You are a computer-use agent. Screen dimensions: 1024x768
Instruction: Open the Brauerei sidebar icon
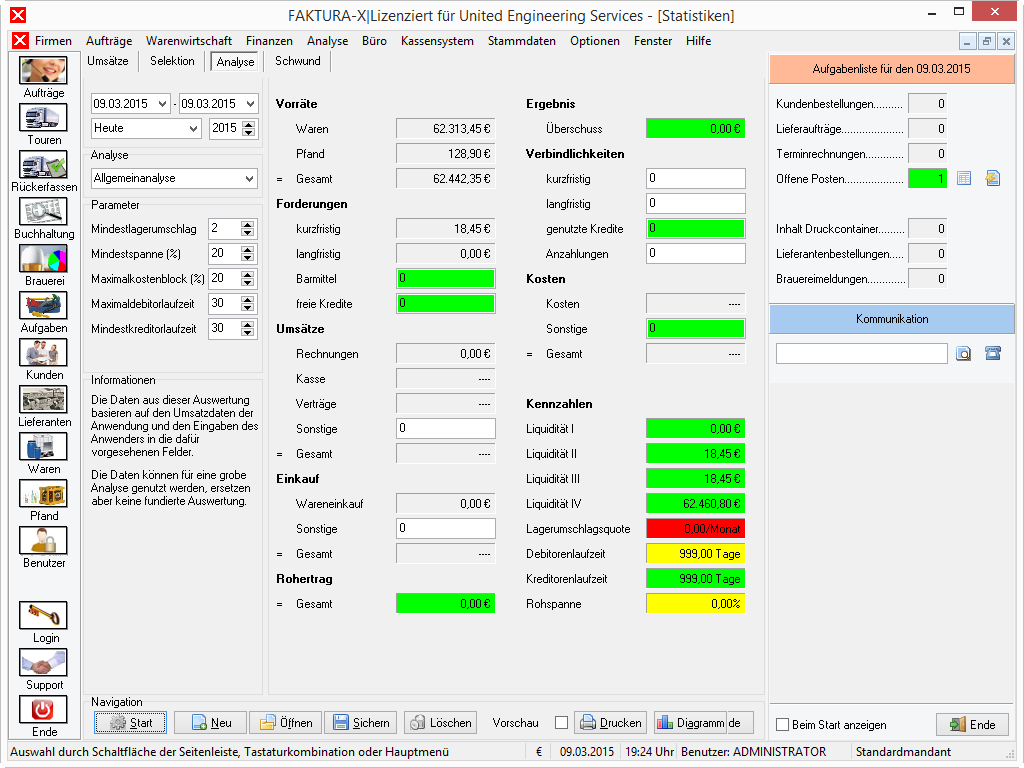43,259
